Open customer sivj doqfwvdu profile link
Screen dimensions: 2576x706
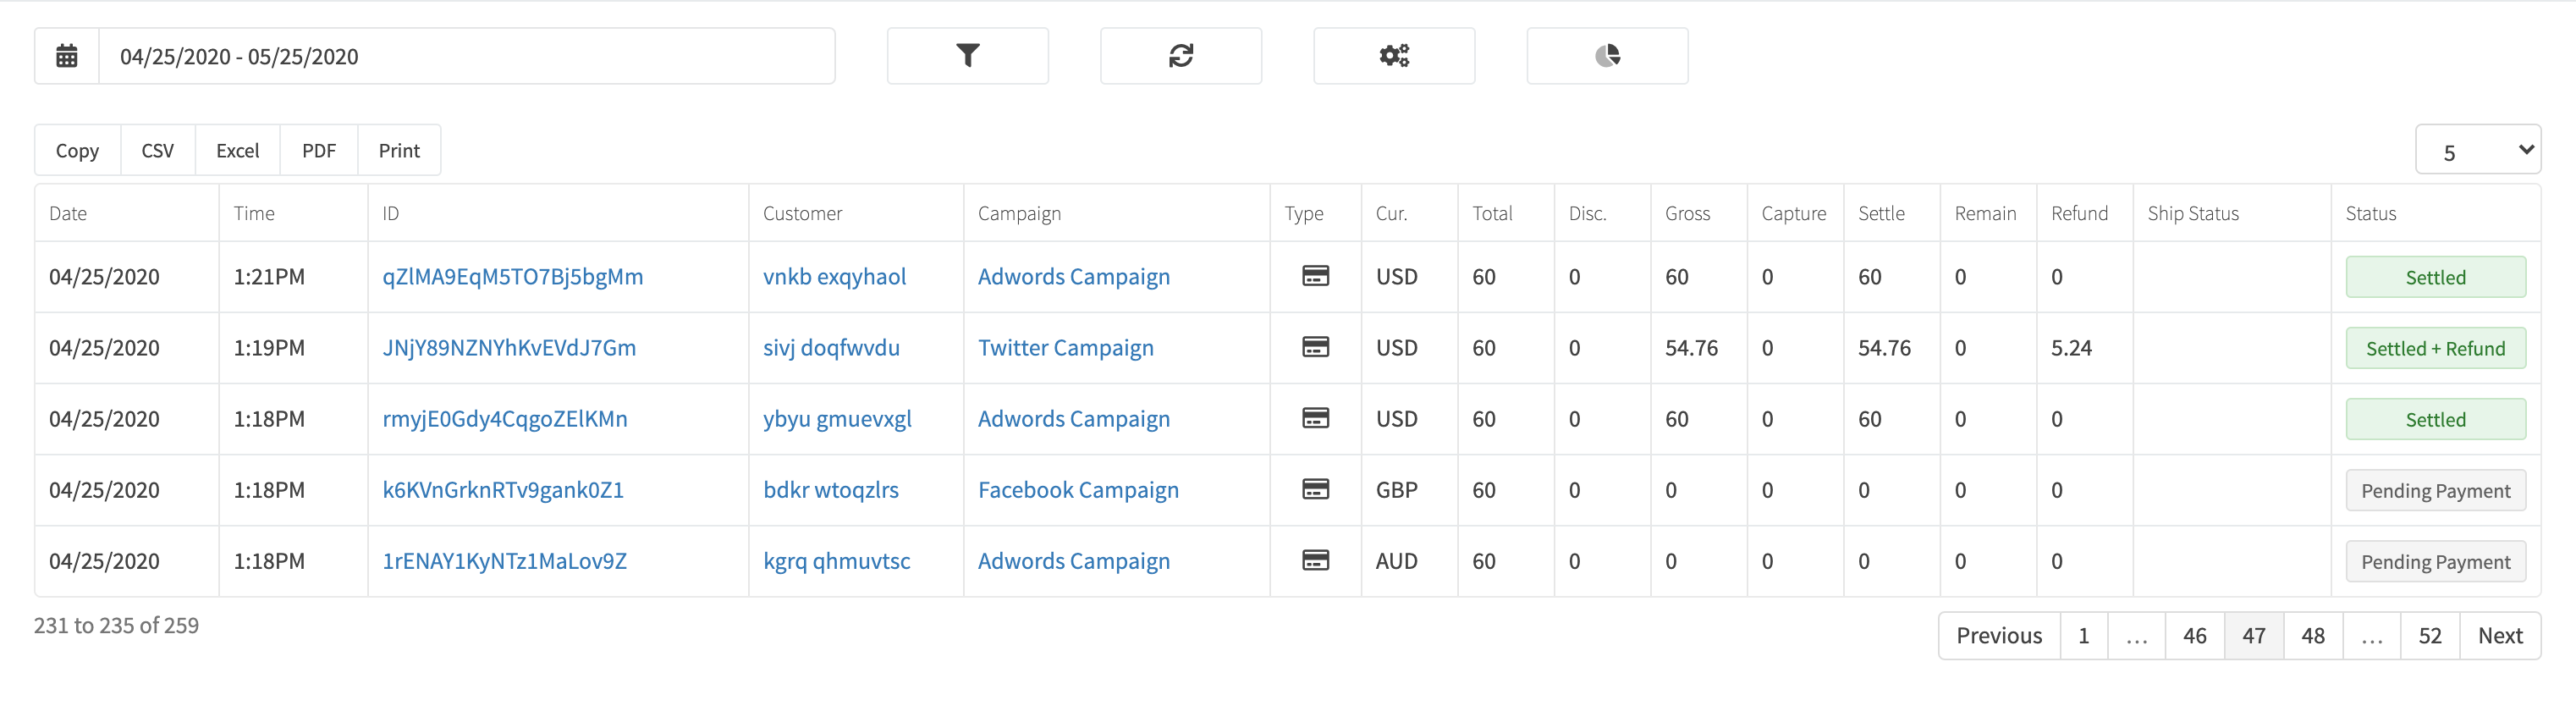tap(831, 348)
